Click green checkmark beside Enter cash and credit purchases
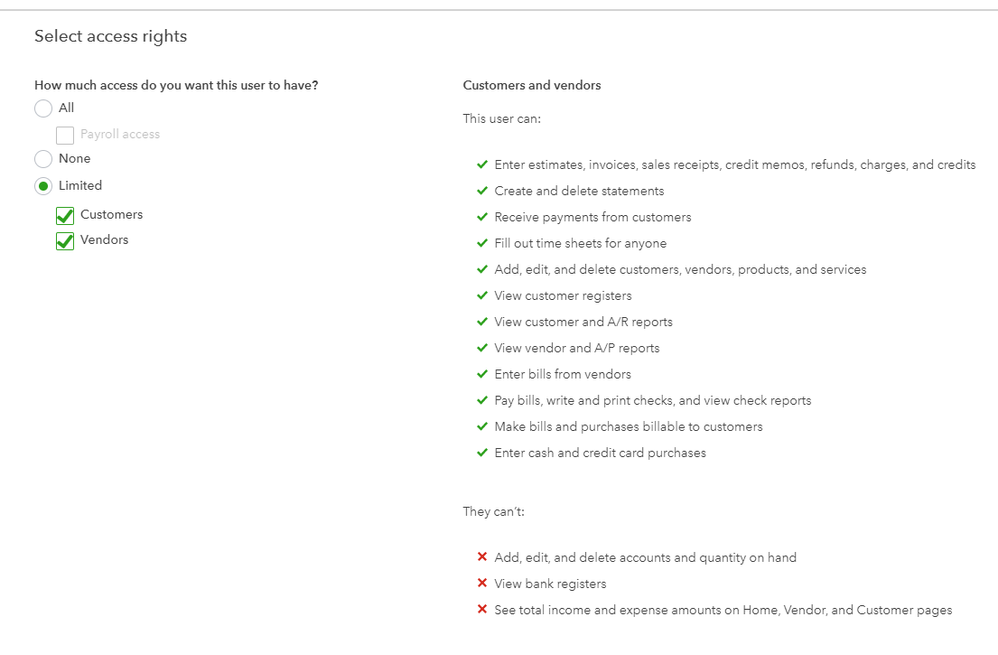The height and width of the screenshot is (655, 998). click(482, 453)
